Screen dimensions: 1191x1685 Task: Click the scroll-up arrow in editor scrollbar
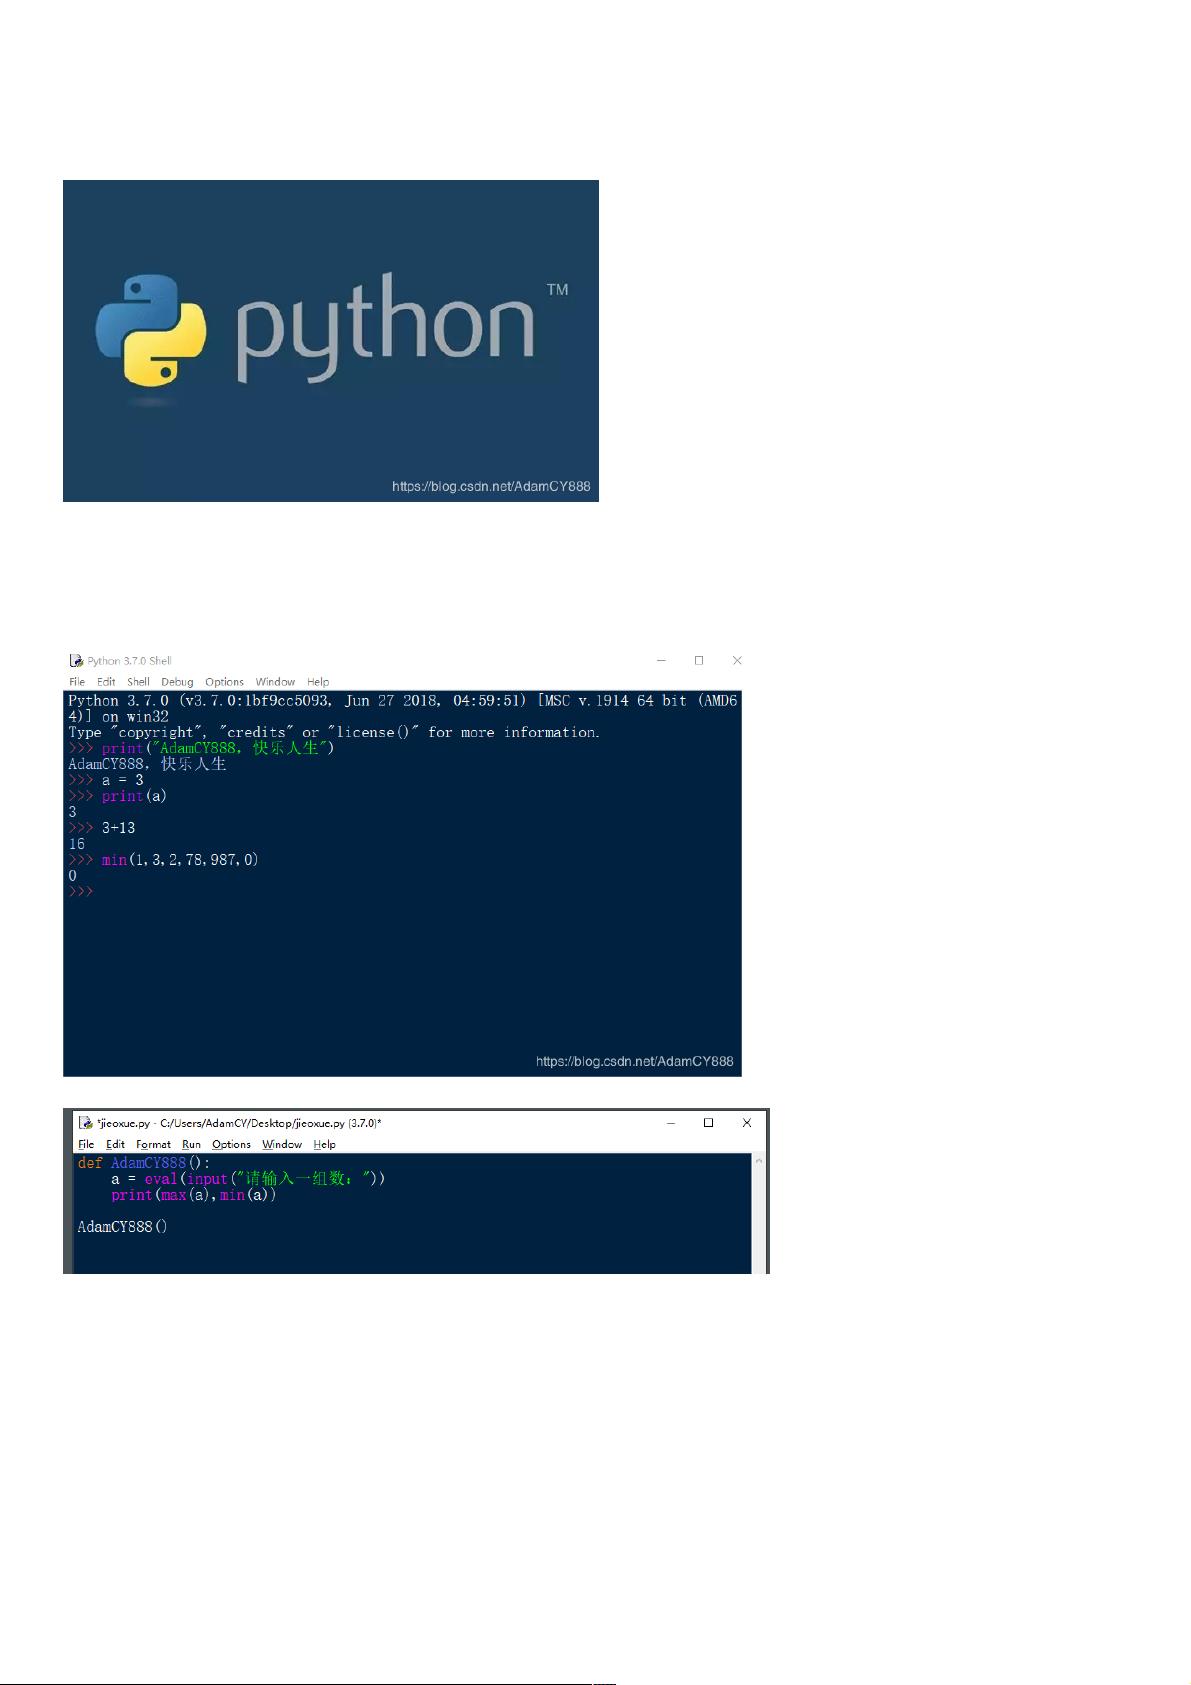click(759, 1162)
